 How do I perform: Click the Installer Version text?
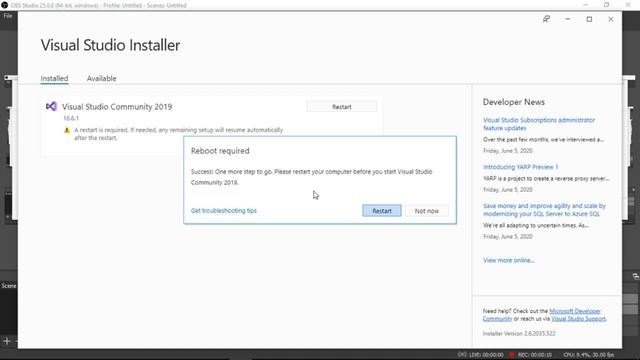[x=519, y=333]
